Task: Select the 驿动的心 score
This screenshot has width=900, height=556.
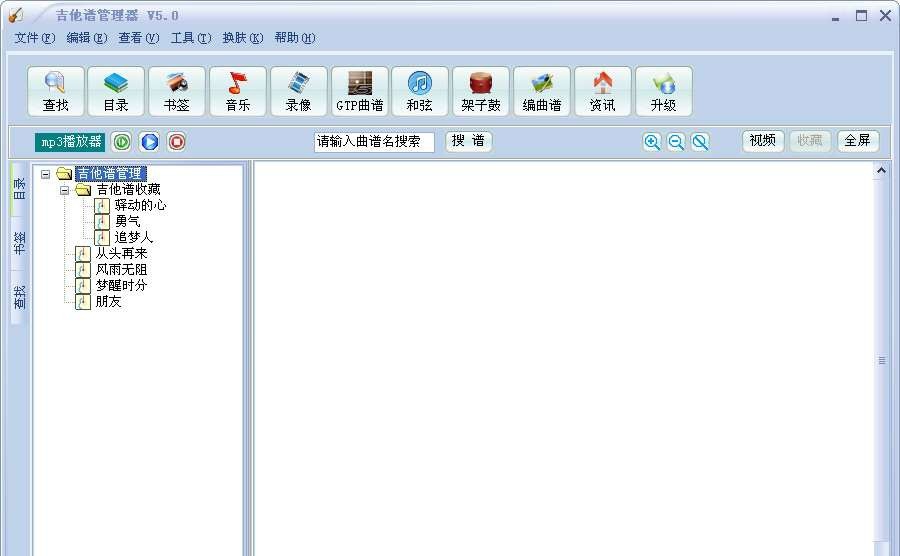Action: 140,205
